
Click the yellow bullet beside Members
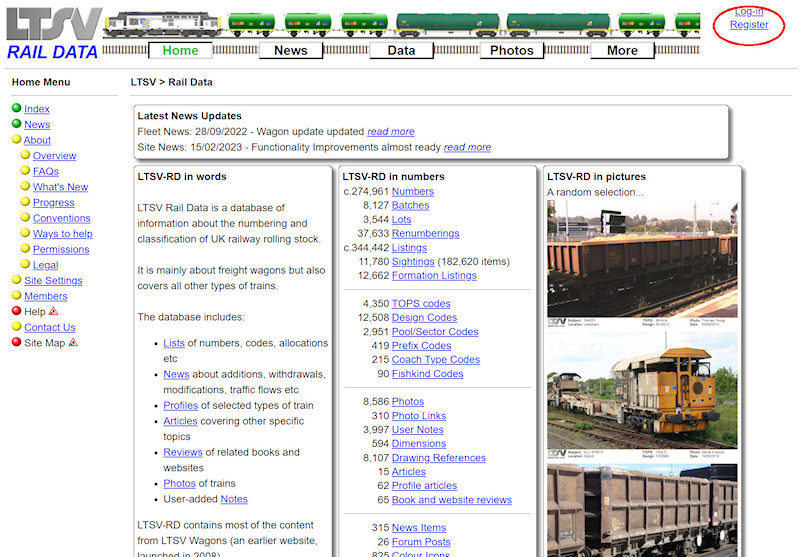[16, 296]
